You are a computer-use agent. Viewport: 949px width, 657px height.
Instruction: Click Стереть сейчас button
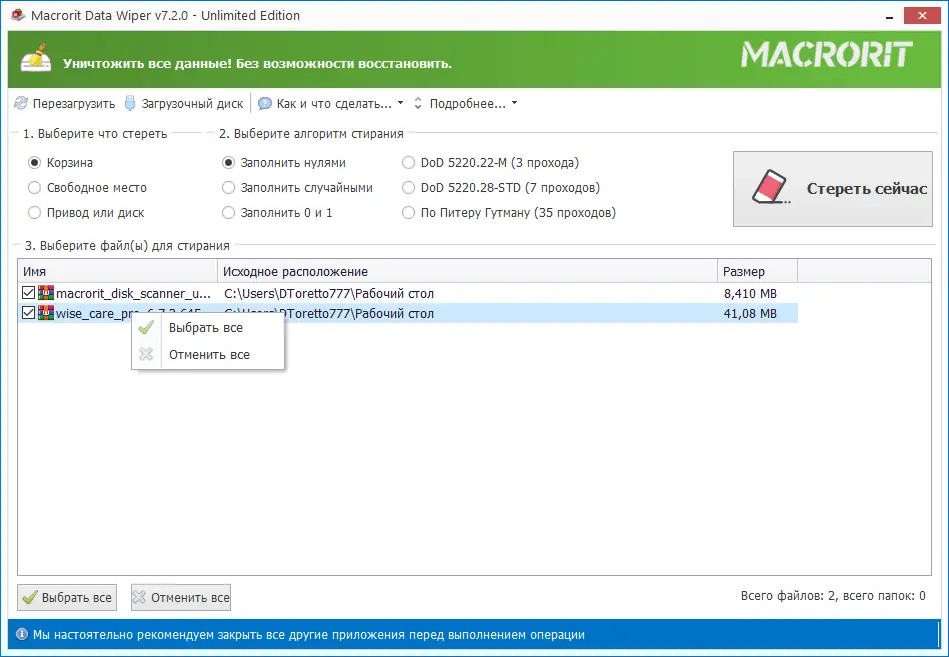point(833,189)
